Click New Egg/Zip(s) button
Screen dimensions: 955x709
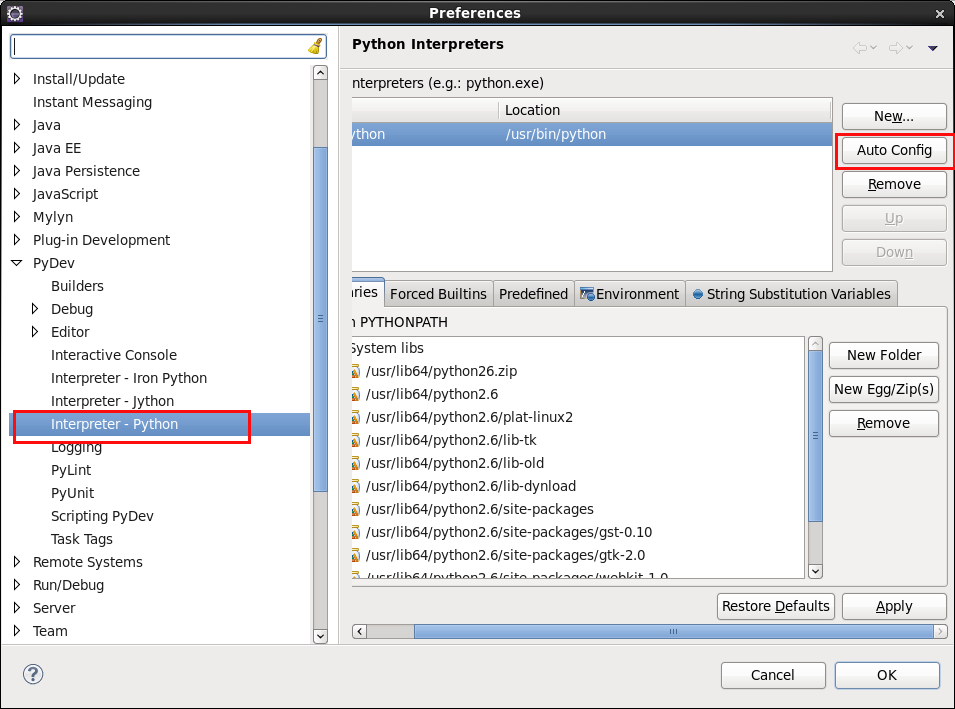pos(883,389)
